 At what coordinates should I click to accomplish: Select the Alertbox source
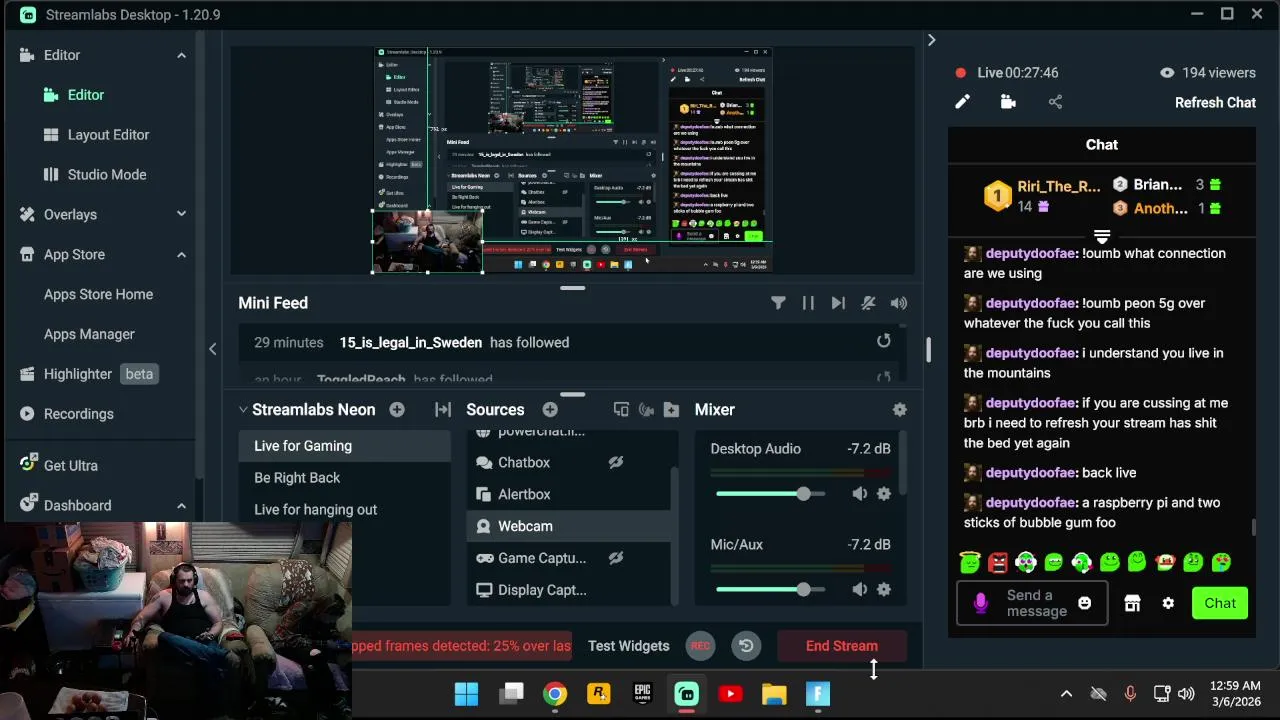[x=569, y=494]
